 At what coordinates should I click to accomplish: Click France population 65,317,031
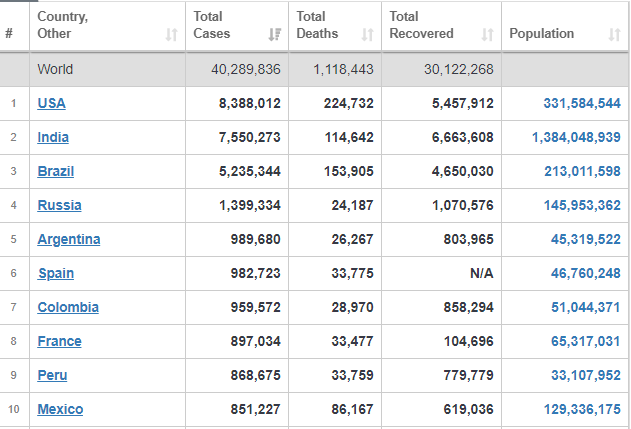click(586, 341)
